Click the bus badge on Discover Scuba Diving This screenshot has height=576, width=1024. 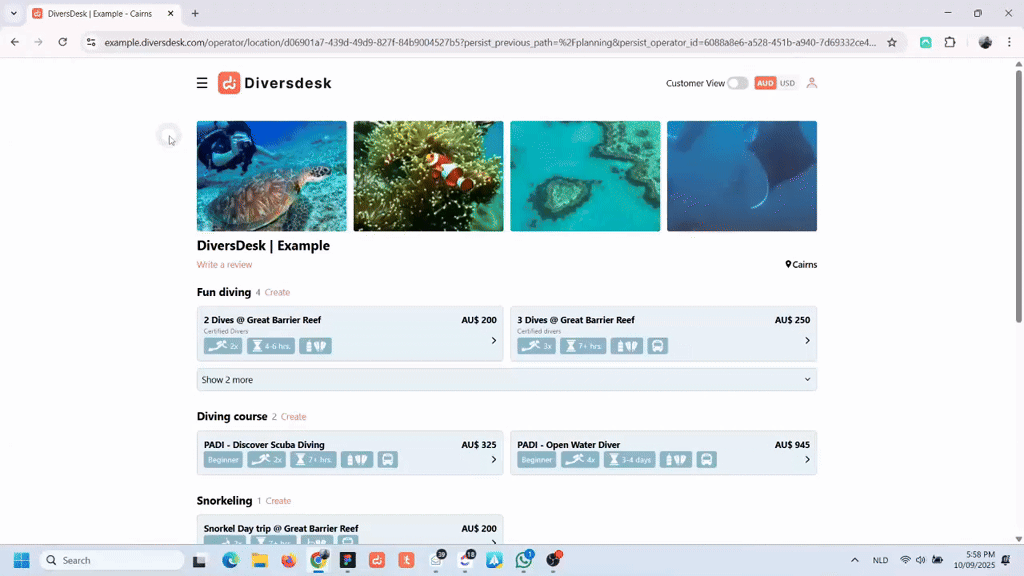(x=387, y=460)
